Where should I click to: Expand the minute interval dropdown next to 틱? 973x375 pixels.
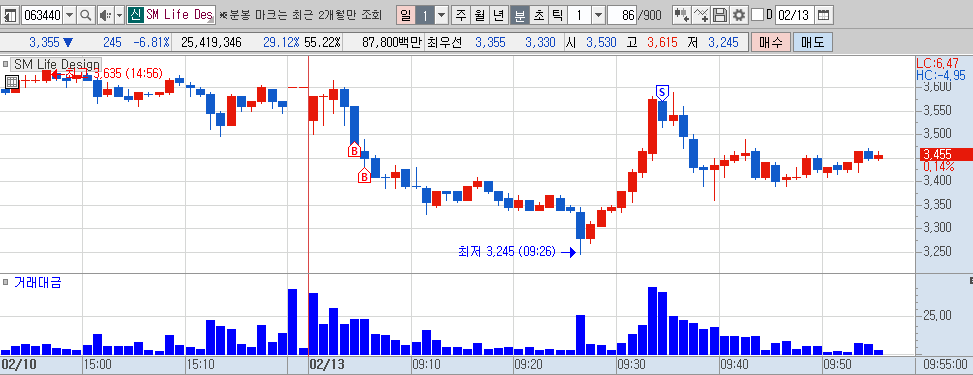click(599, 14)
